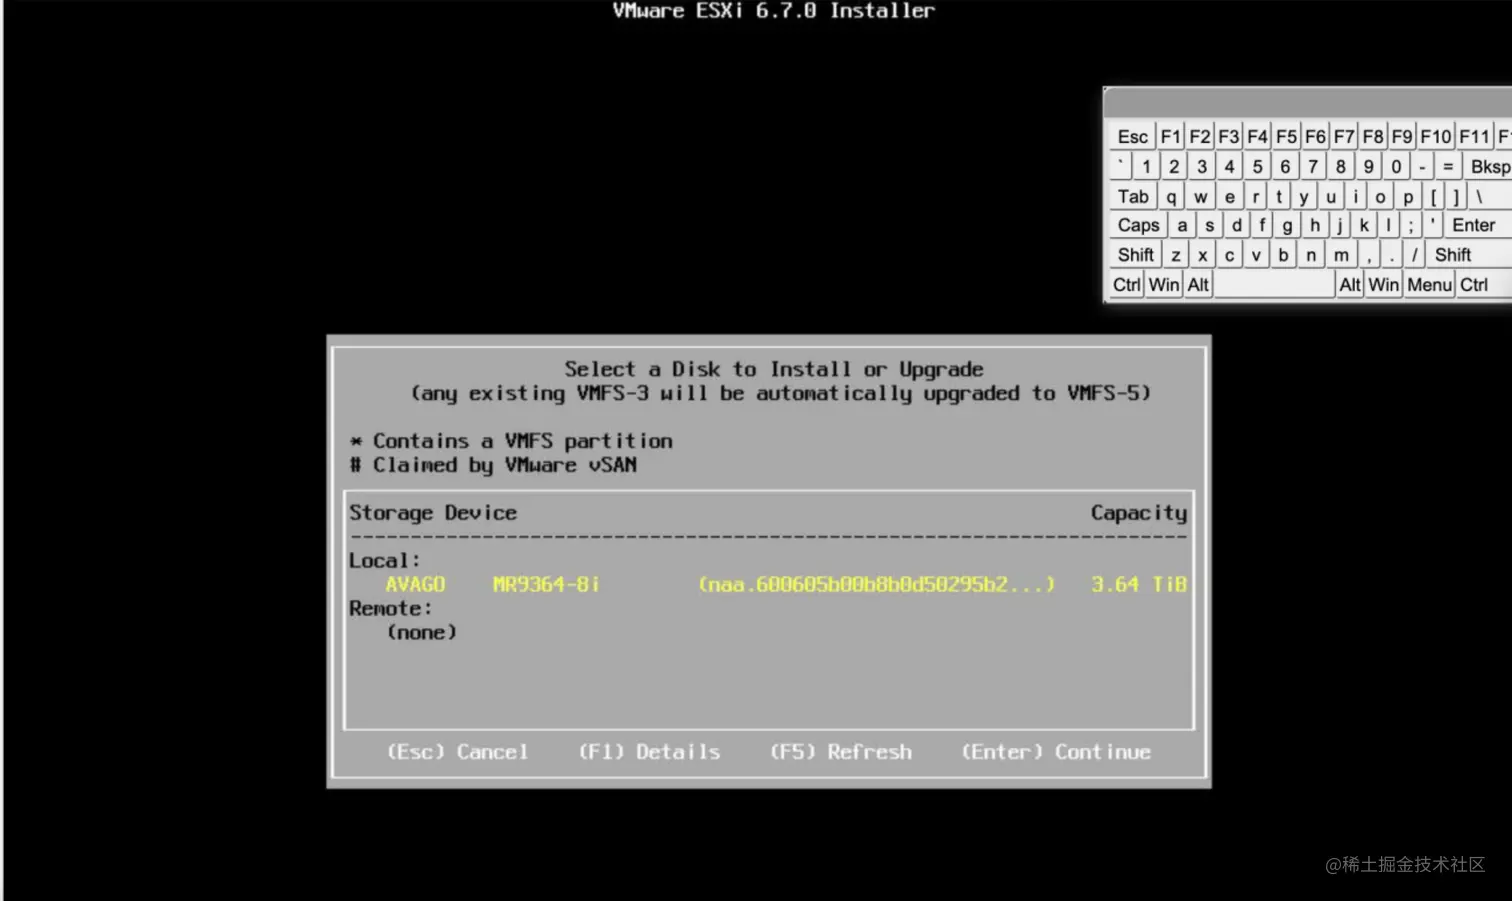Click the comma key
Viewport: 1512px width, 901px height.
coord(1369,255)
